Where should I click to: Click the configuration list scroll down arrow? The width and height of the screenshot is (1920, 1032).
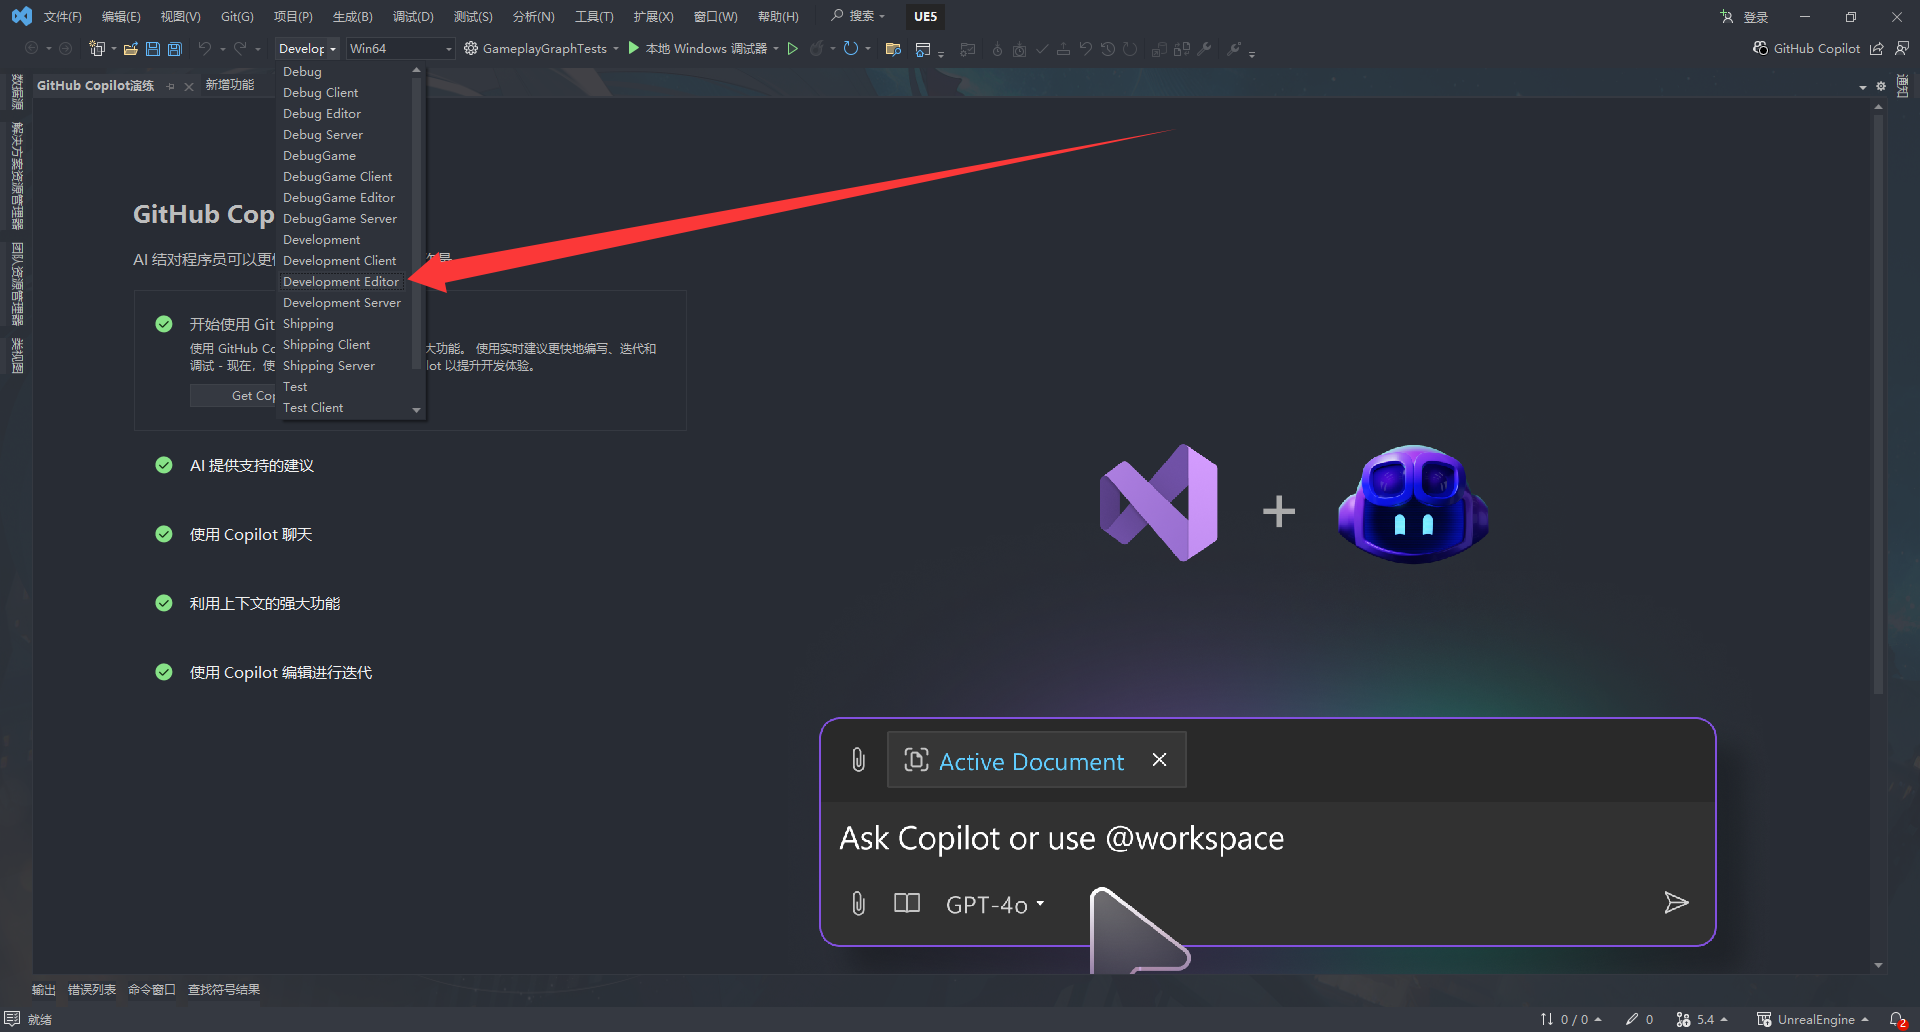click(x=417, y=410)
